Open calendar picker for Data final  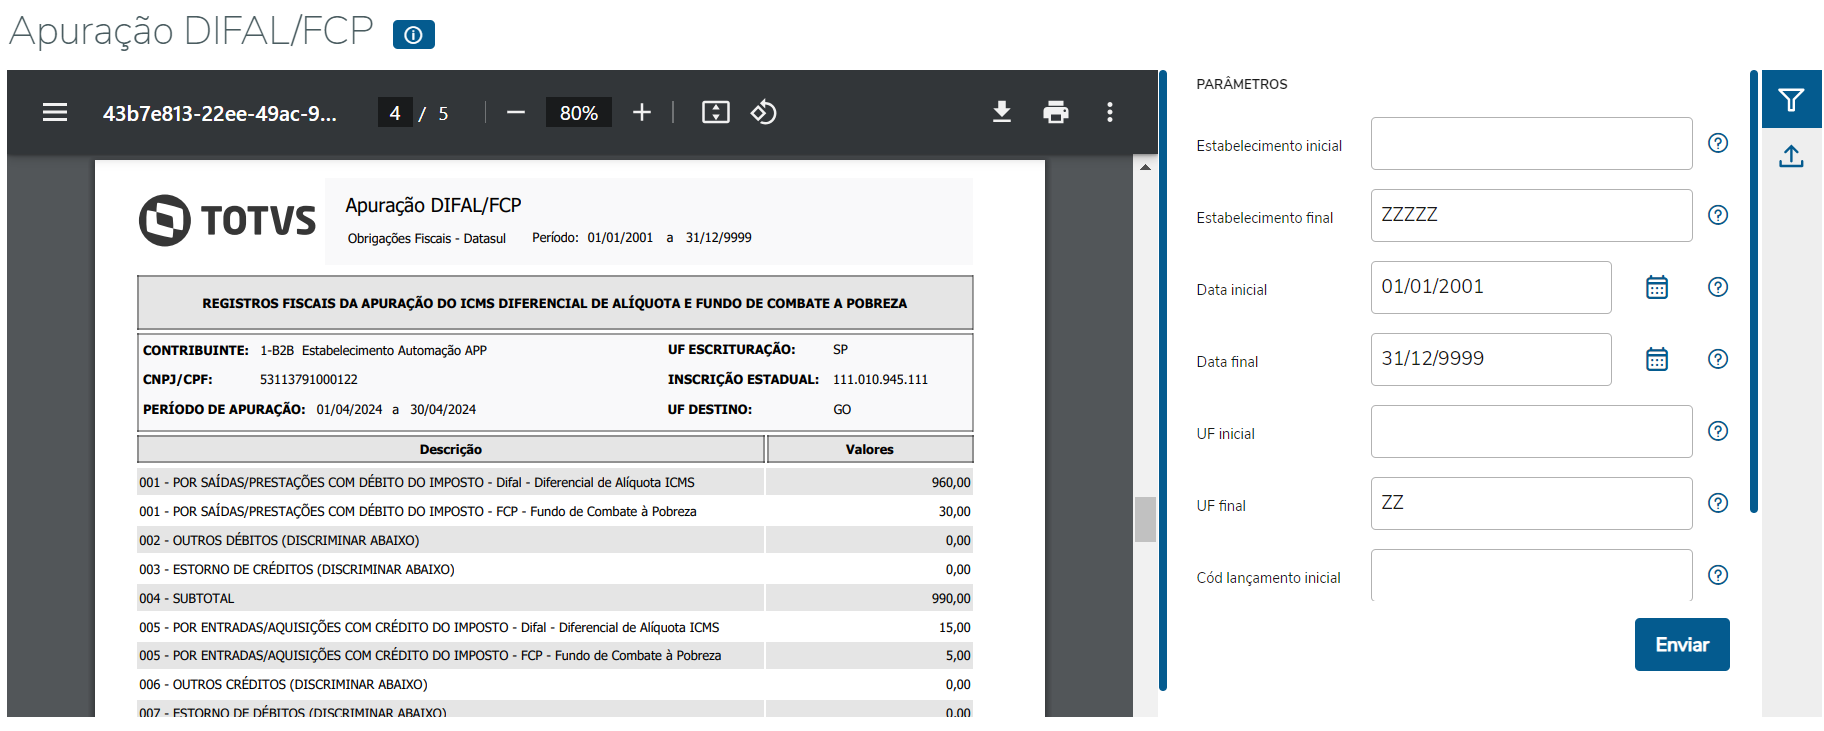coord(1657,360)
